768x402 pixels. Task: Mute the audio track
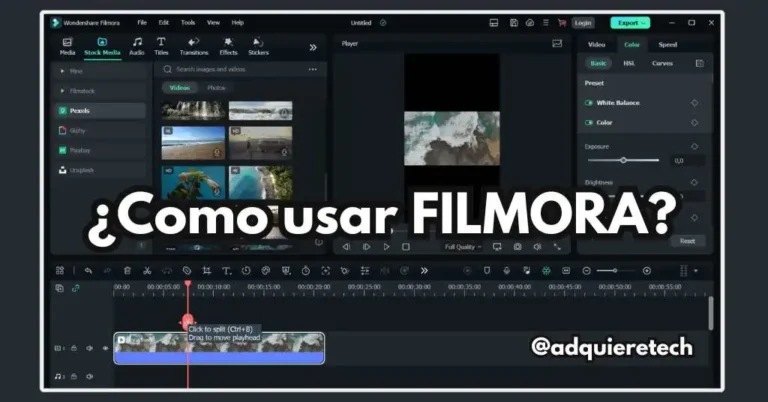[x=89, y=377]
